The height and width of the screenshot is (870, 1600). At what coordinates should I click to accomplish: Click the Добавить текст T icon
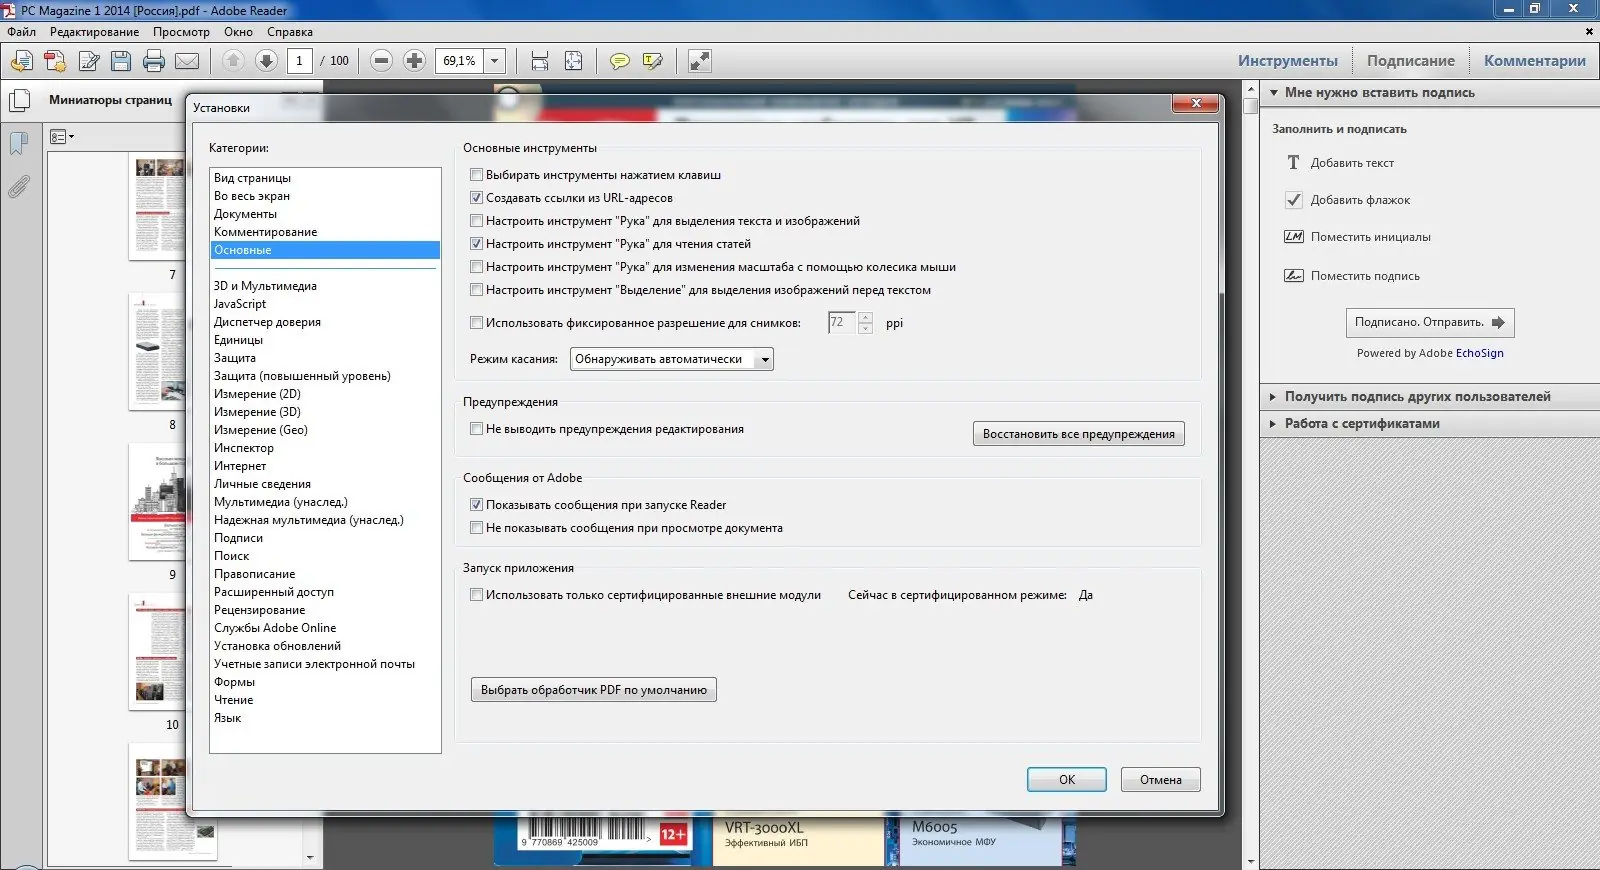pyautogui.click(x=1293, y=162)
